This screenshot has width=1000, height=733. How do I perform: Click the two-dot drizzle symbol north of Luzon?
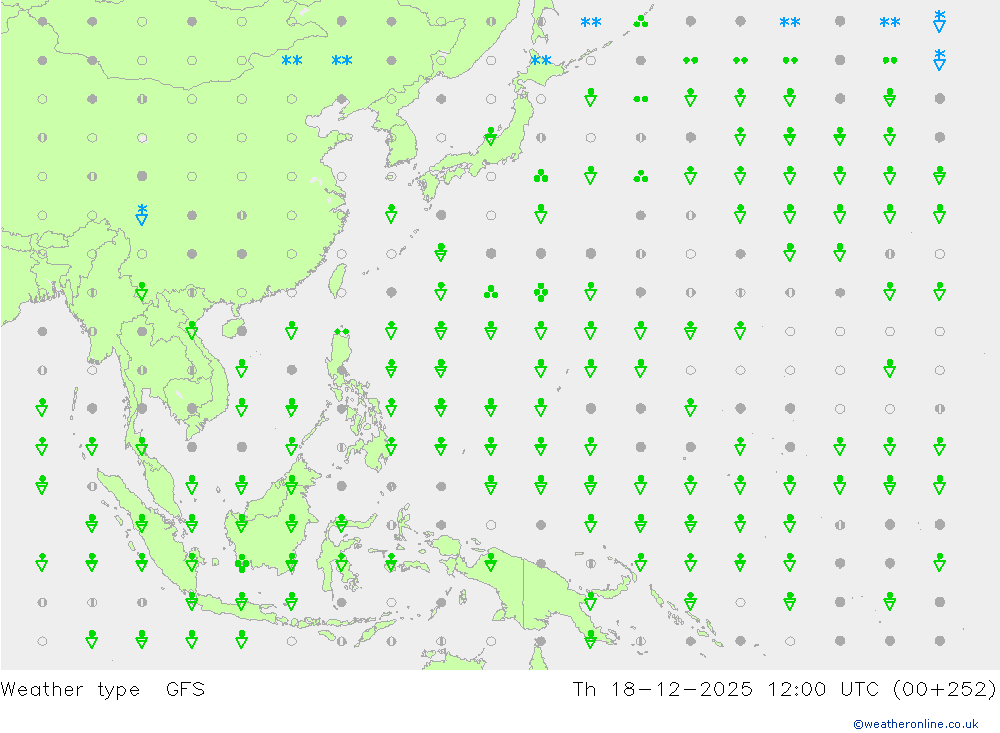coord(342,331)
